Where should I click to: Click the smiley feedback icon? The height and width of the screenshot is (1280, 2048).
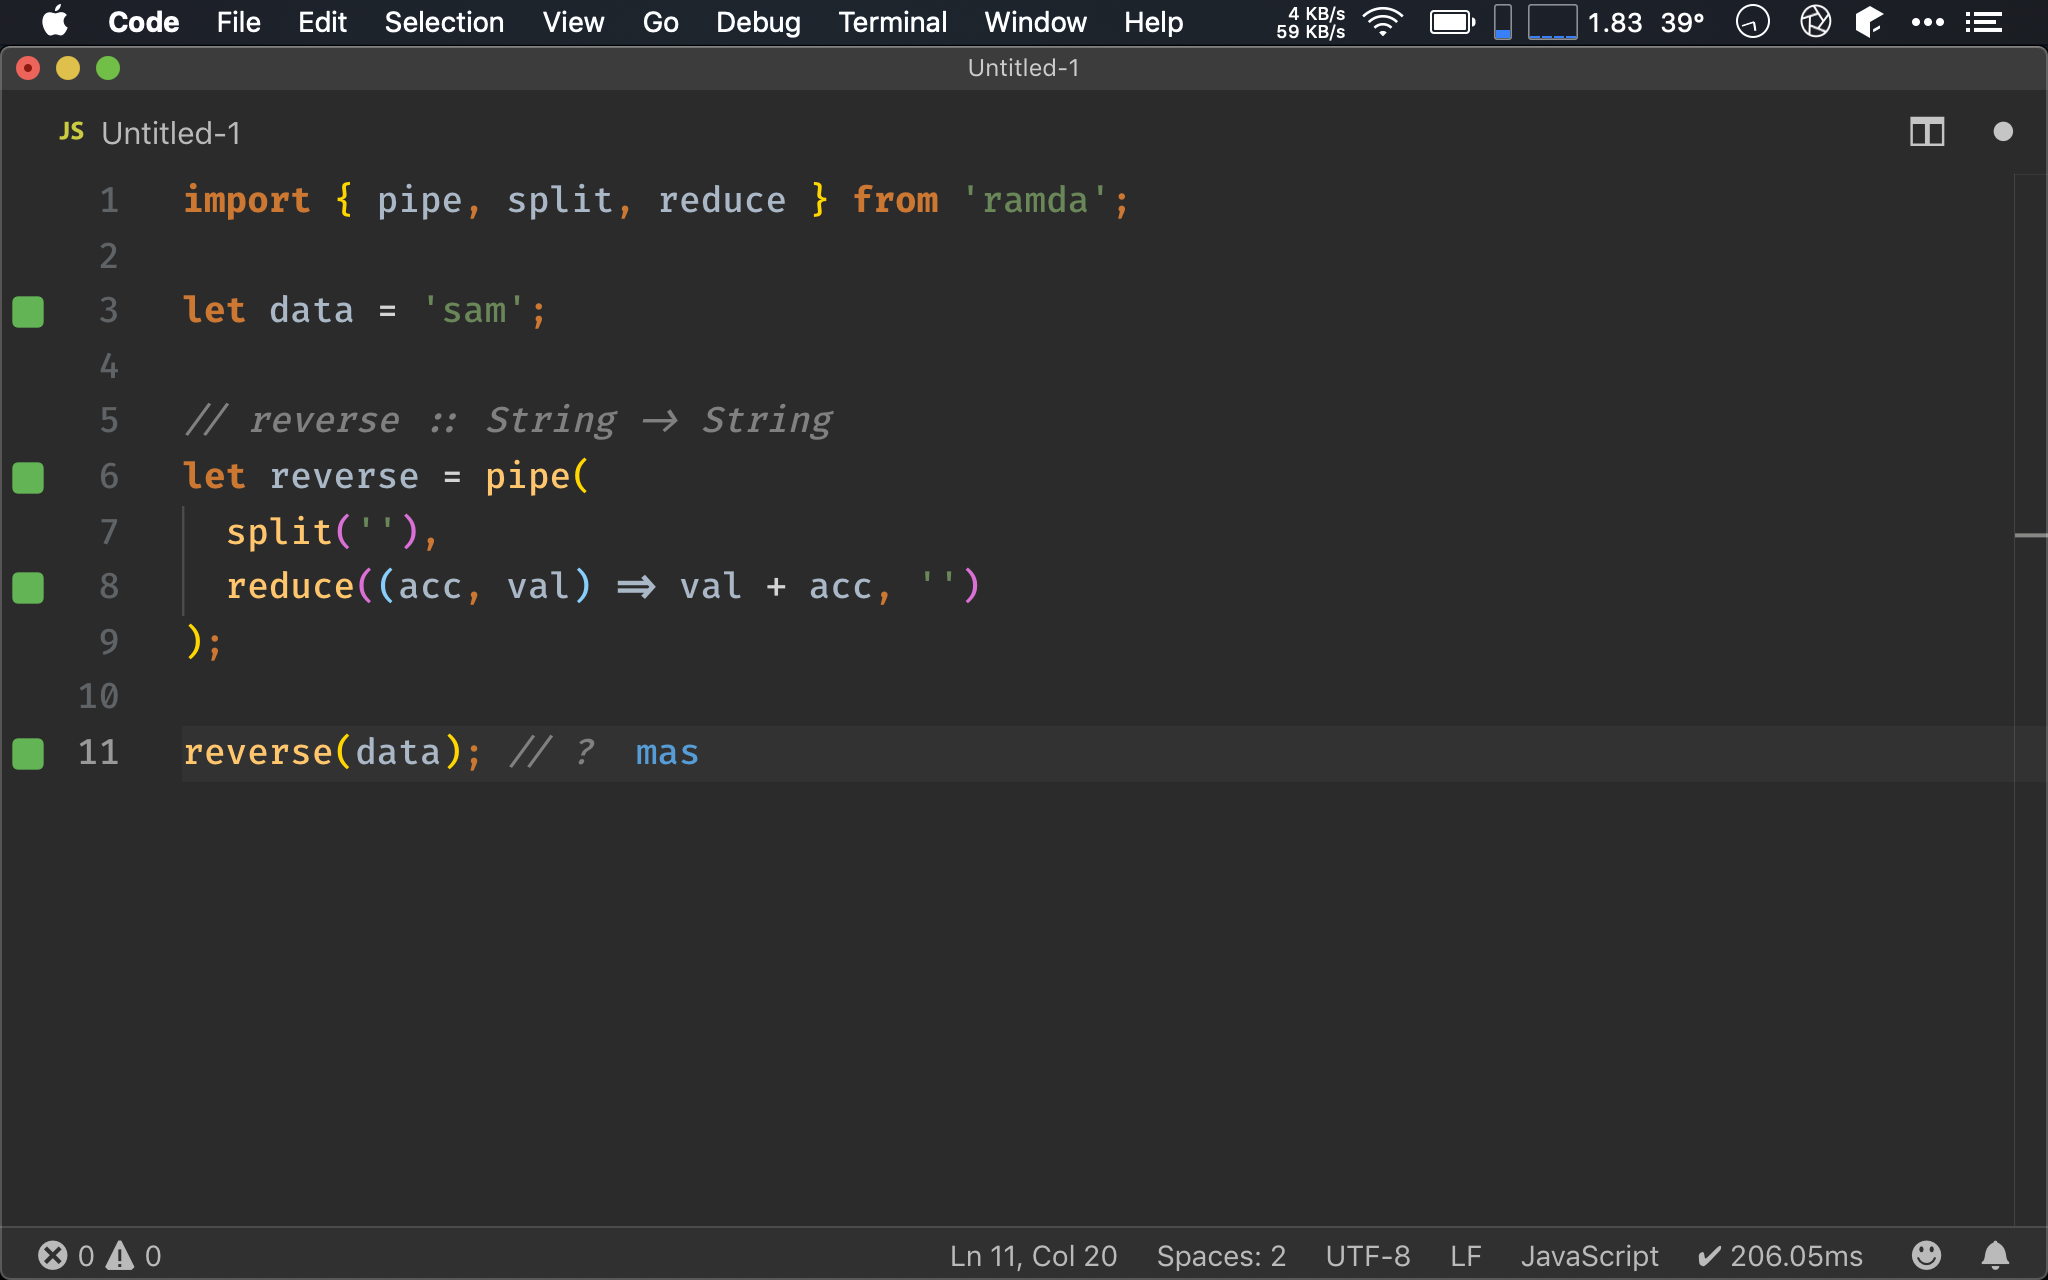click(x=1926, y=1255)
